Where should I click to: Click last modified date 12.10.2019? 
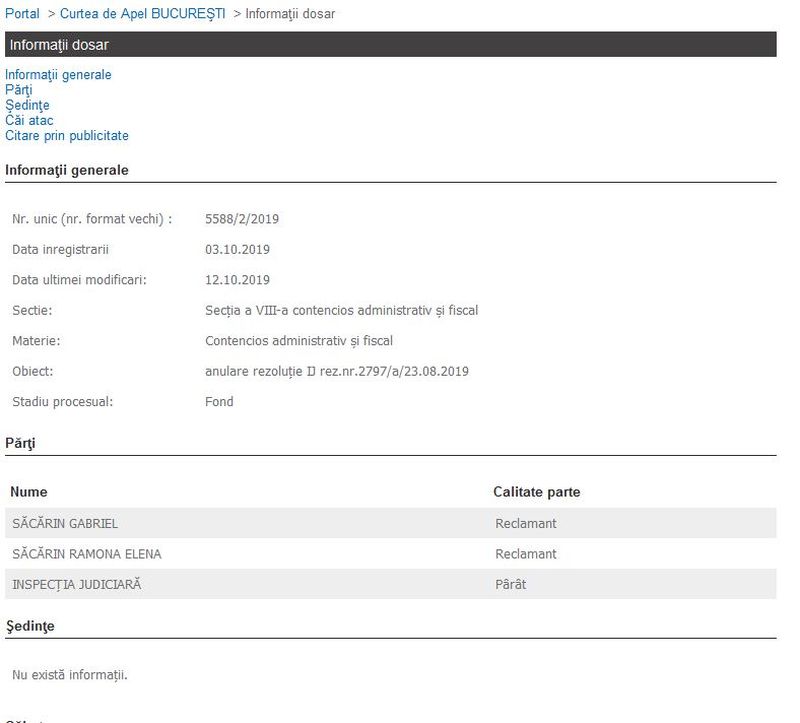pos(237,280)
